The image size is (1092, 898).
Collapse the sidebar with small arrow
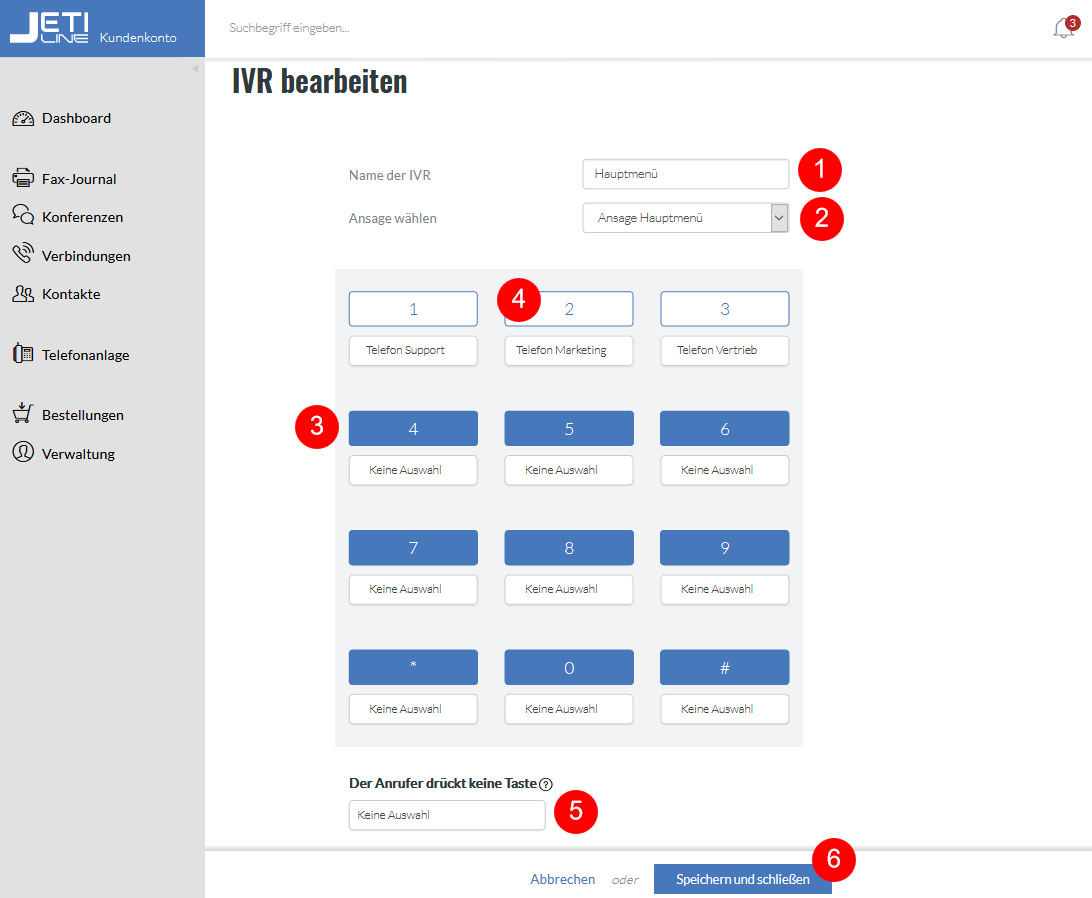195,68
